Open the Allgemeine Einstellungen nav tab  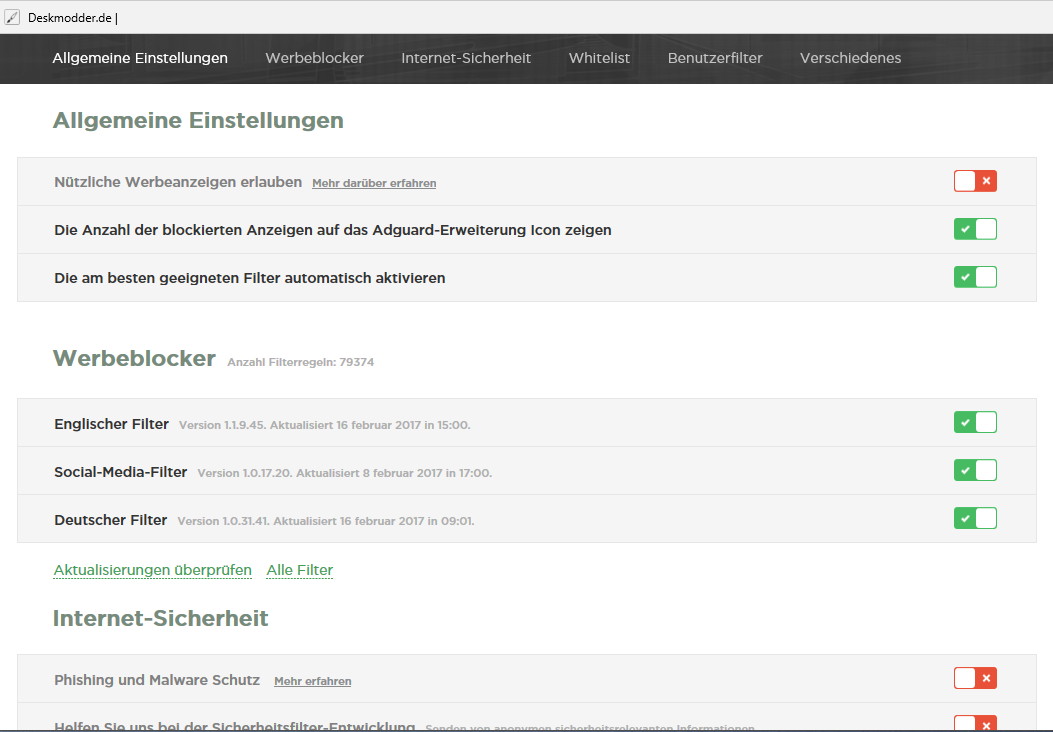click(140, 58)
